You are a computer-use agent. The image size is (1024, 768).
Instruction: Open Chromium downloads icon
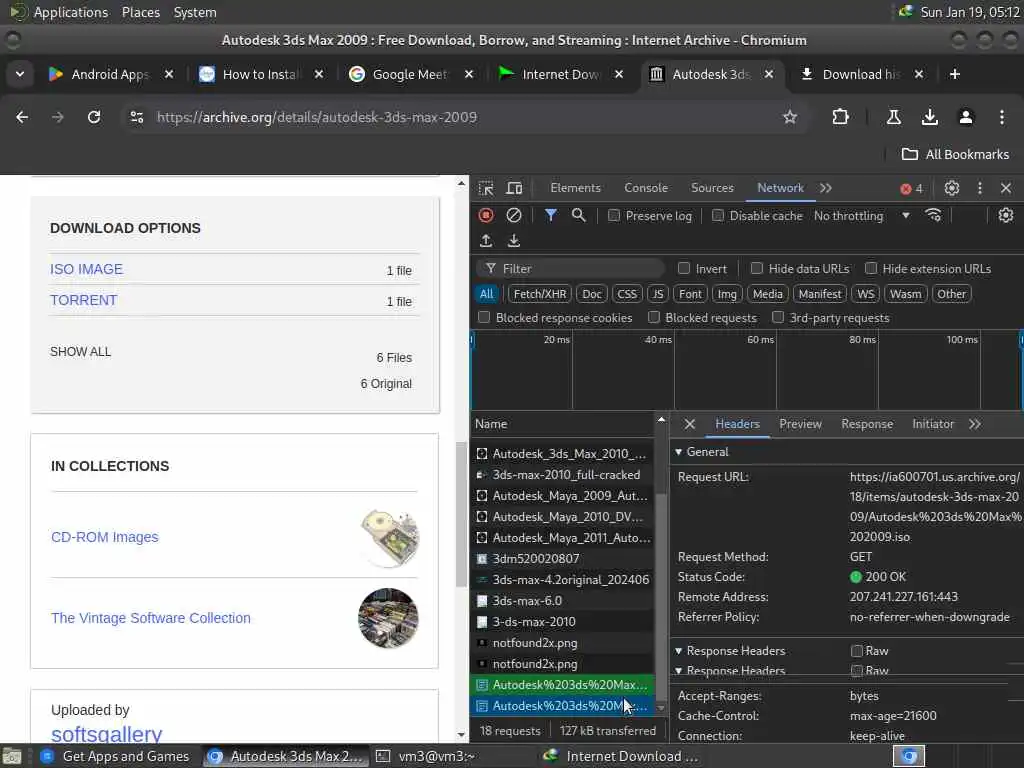[929, 117]
